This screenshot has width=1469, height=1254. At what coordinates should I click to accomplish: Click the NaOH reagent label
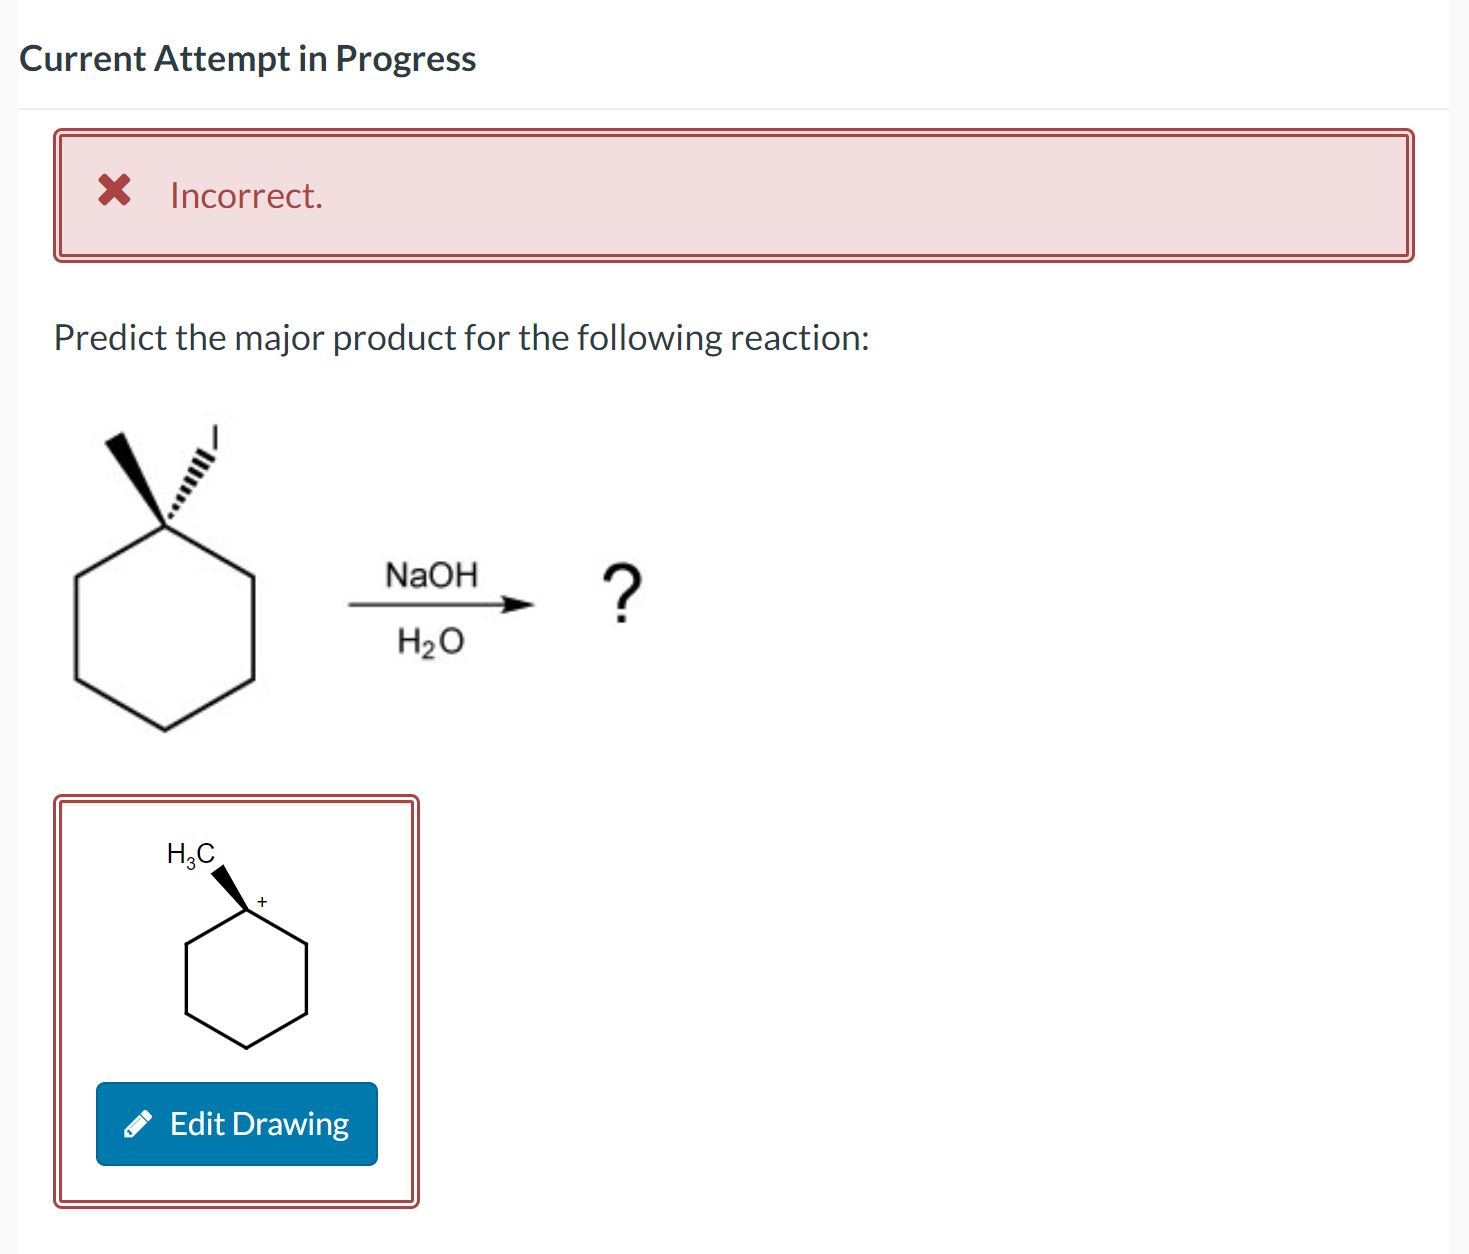pyautogui.click(x=432, y=574)
